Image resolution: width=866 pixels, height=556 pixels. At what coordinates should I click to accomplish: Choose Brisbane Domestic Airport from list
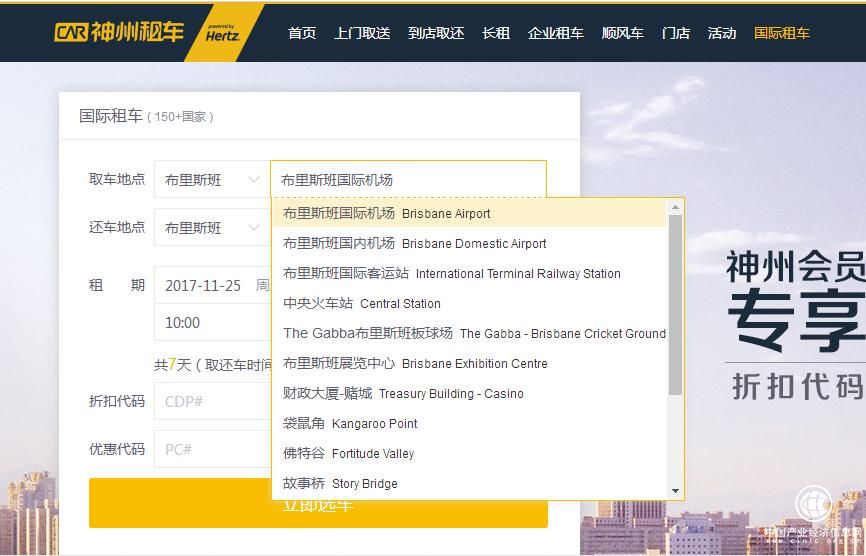coord(415,243)
